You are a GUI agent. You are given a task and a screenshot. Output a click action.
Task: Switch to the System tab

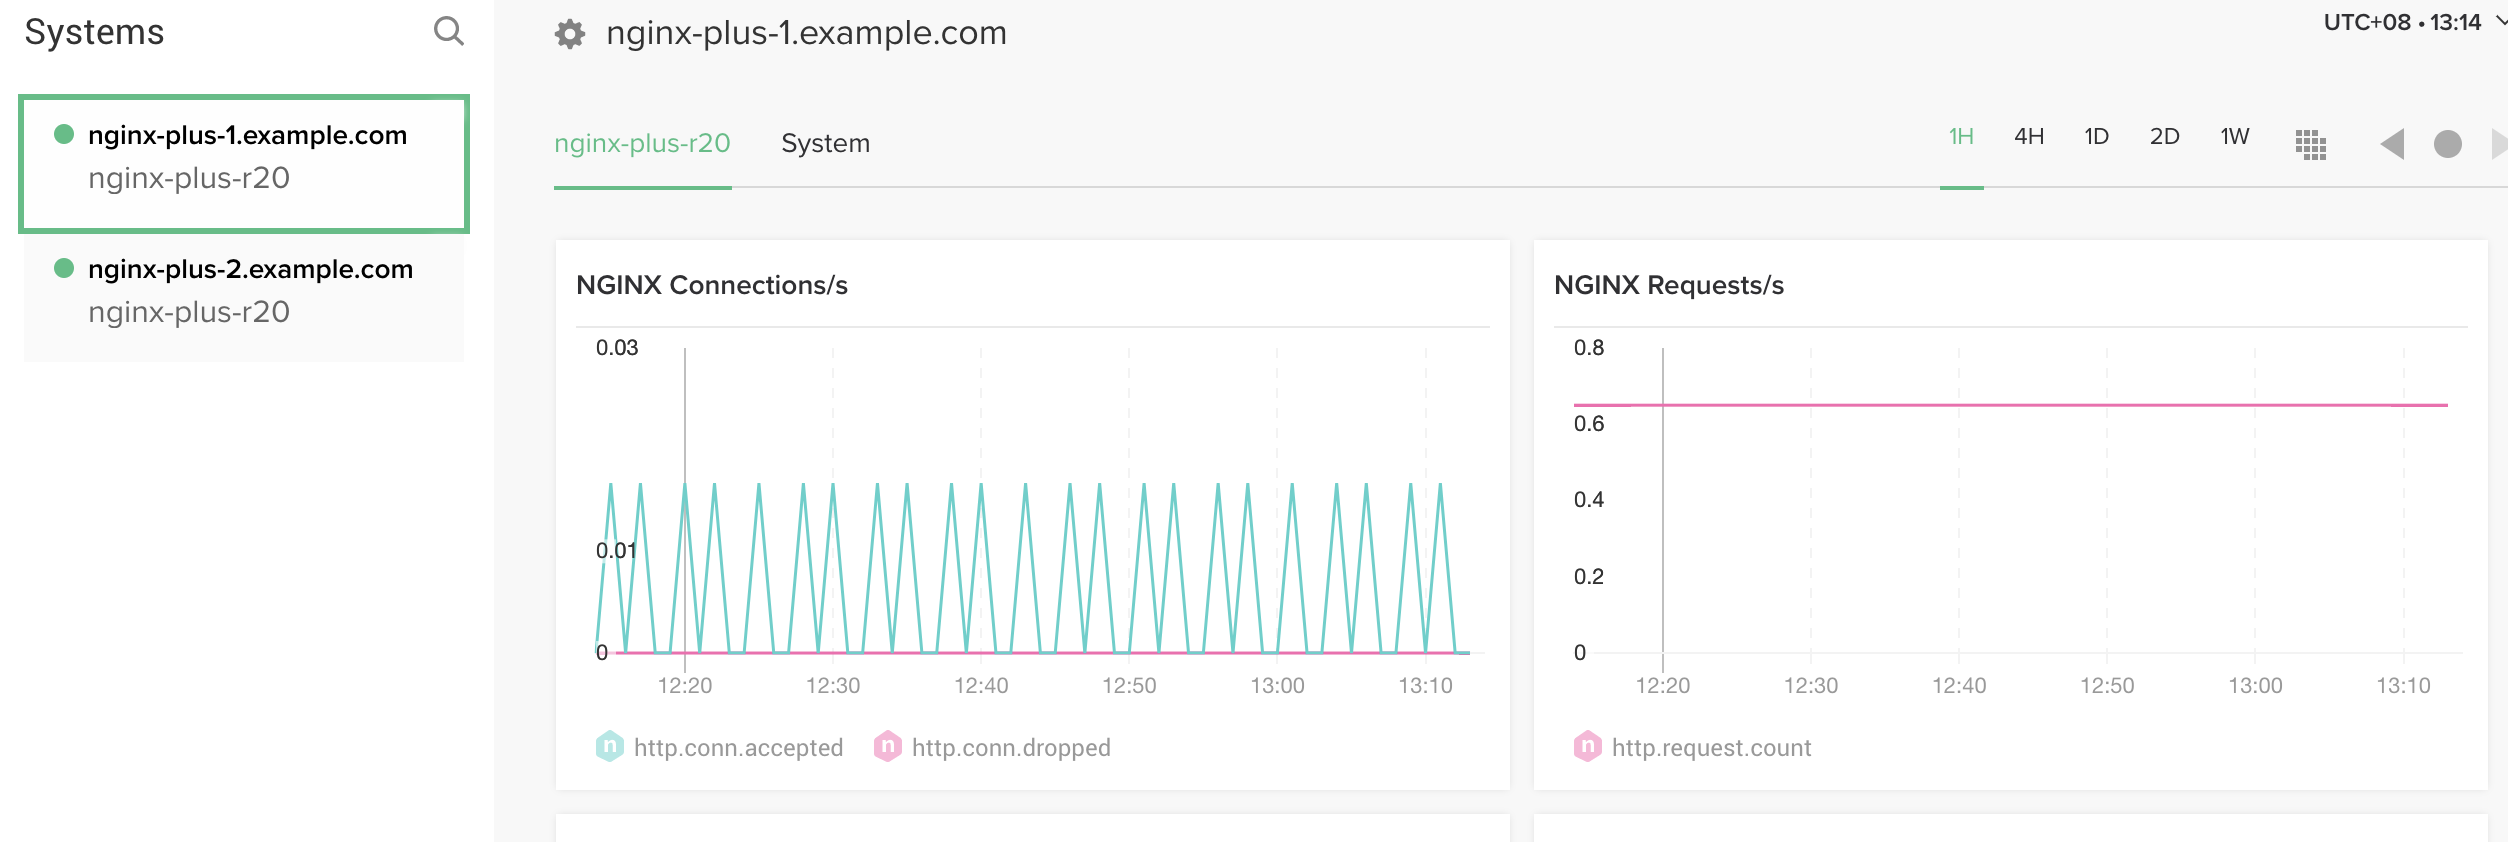825,143
